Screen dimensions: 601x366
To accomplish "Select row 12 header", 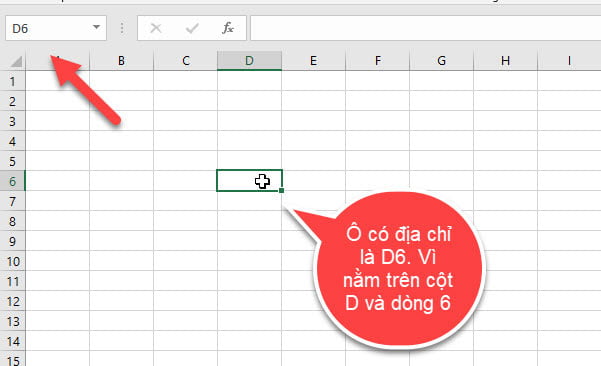I will (x=13, y=301).
